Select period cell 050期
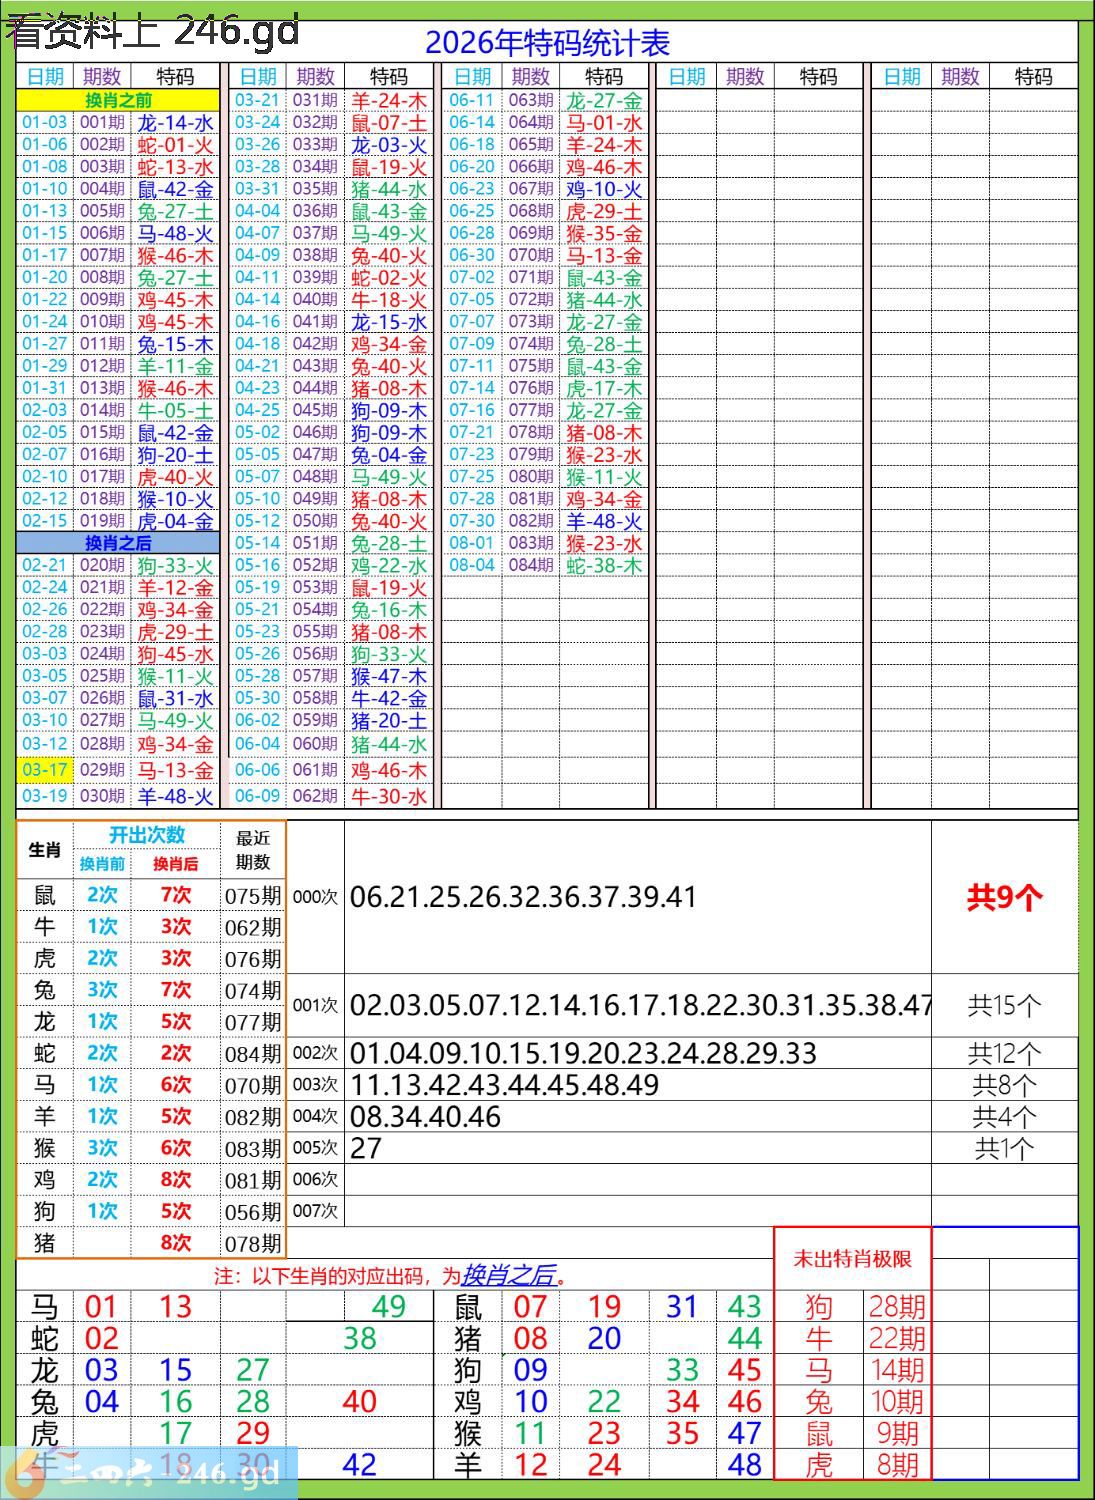 [x=315, y=521]
